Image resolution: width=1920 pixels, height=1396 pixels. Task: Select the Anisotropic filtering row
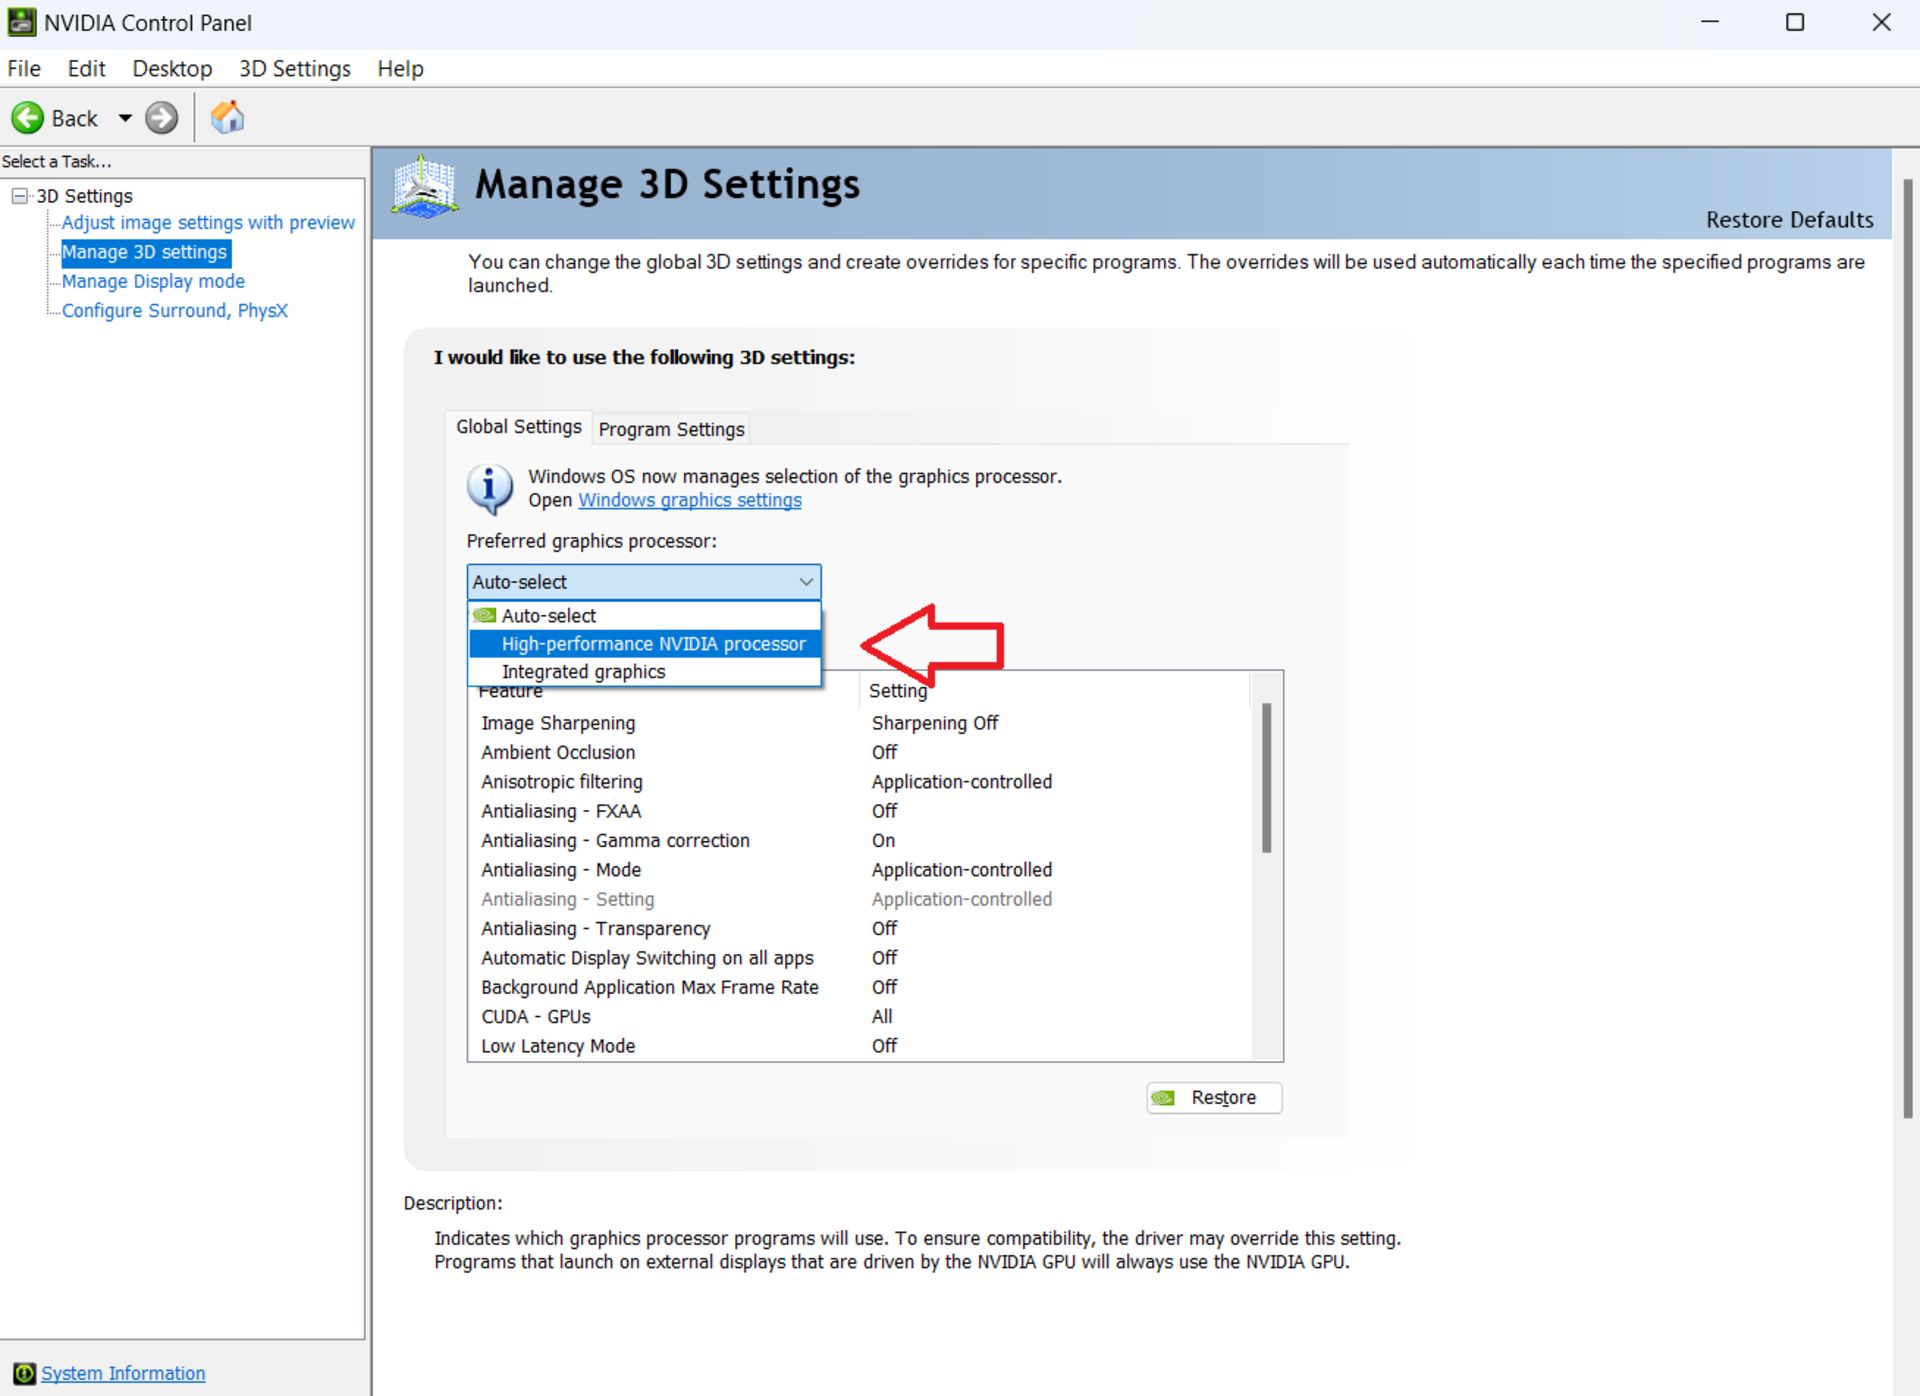(860, 782)
